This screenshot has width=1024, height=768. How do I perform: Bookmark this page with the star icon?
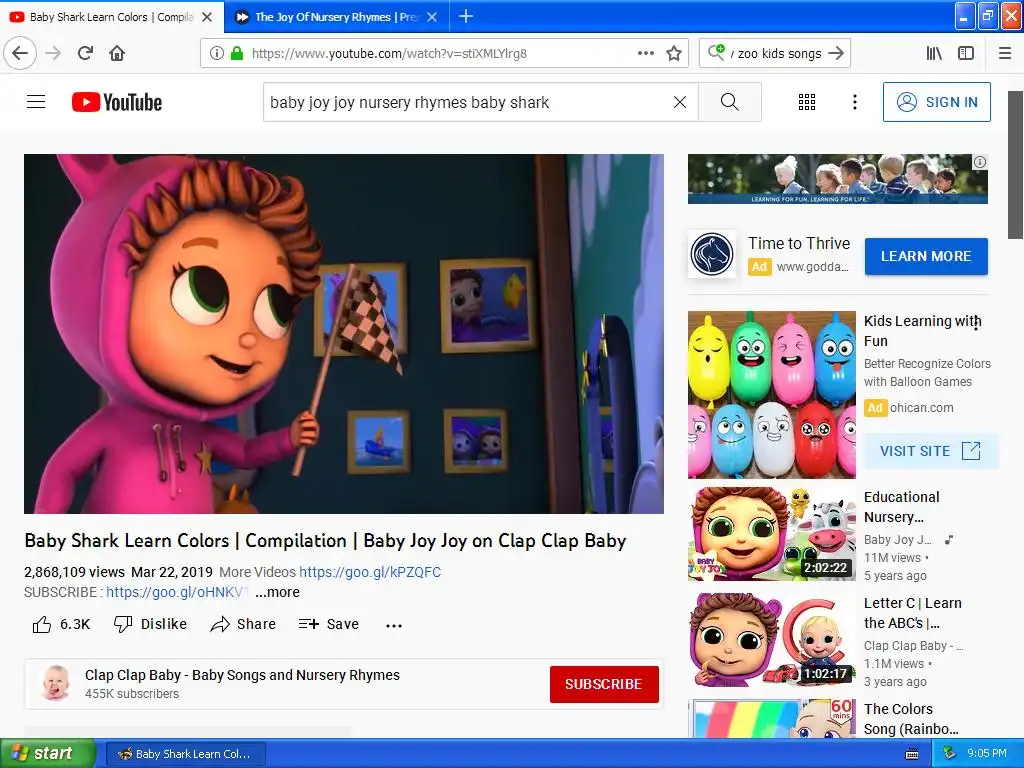pos(674,54)
